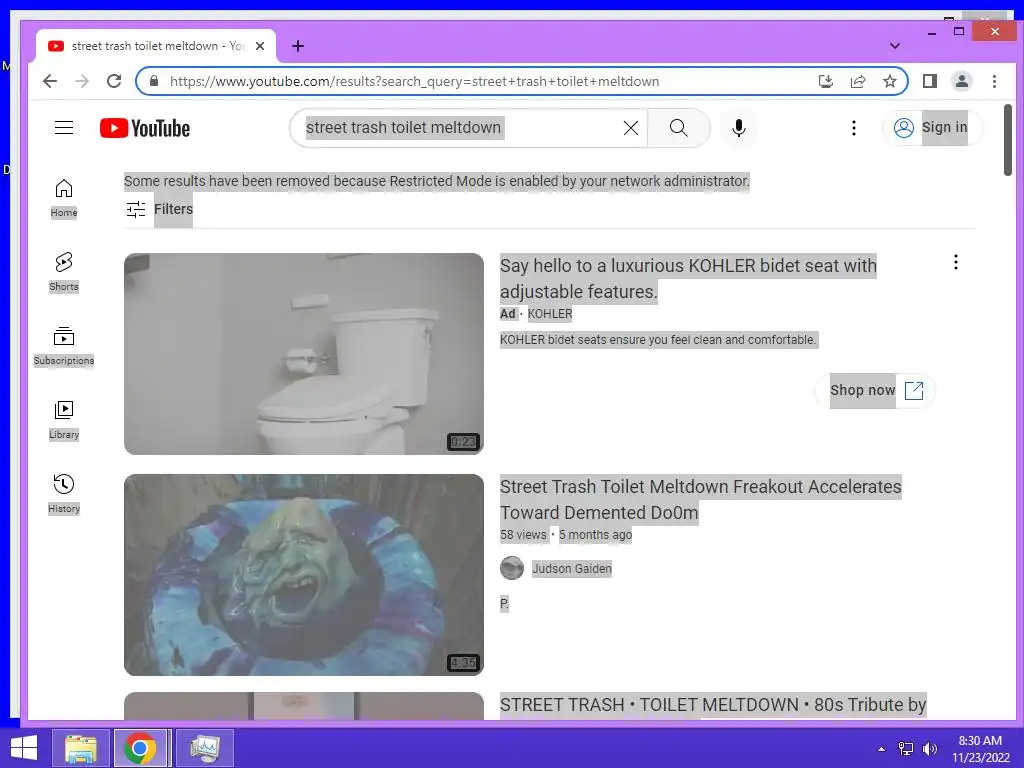Open KOHLER bidet seat ad thumbnail
This screenshot has height=768, width=1024.
tap(304, 354)
